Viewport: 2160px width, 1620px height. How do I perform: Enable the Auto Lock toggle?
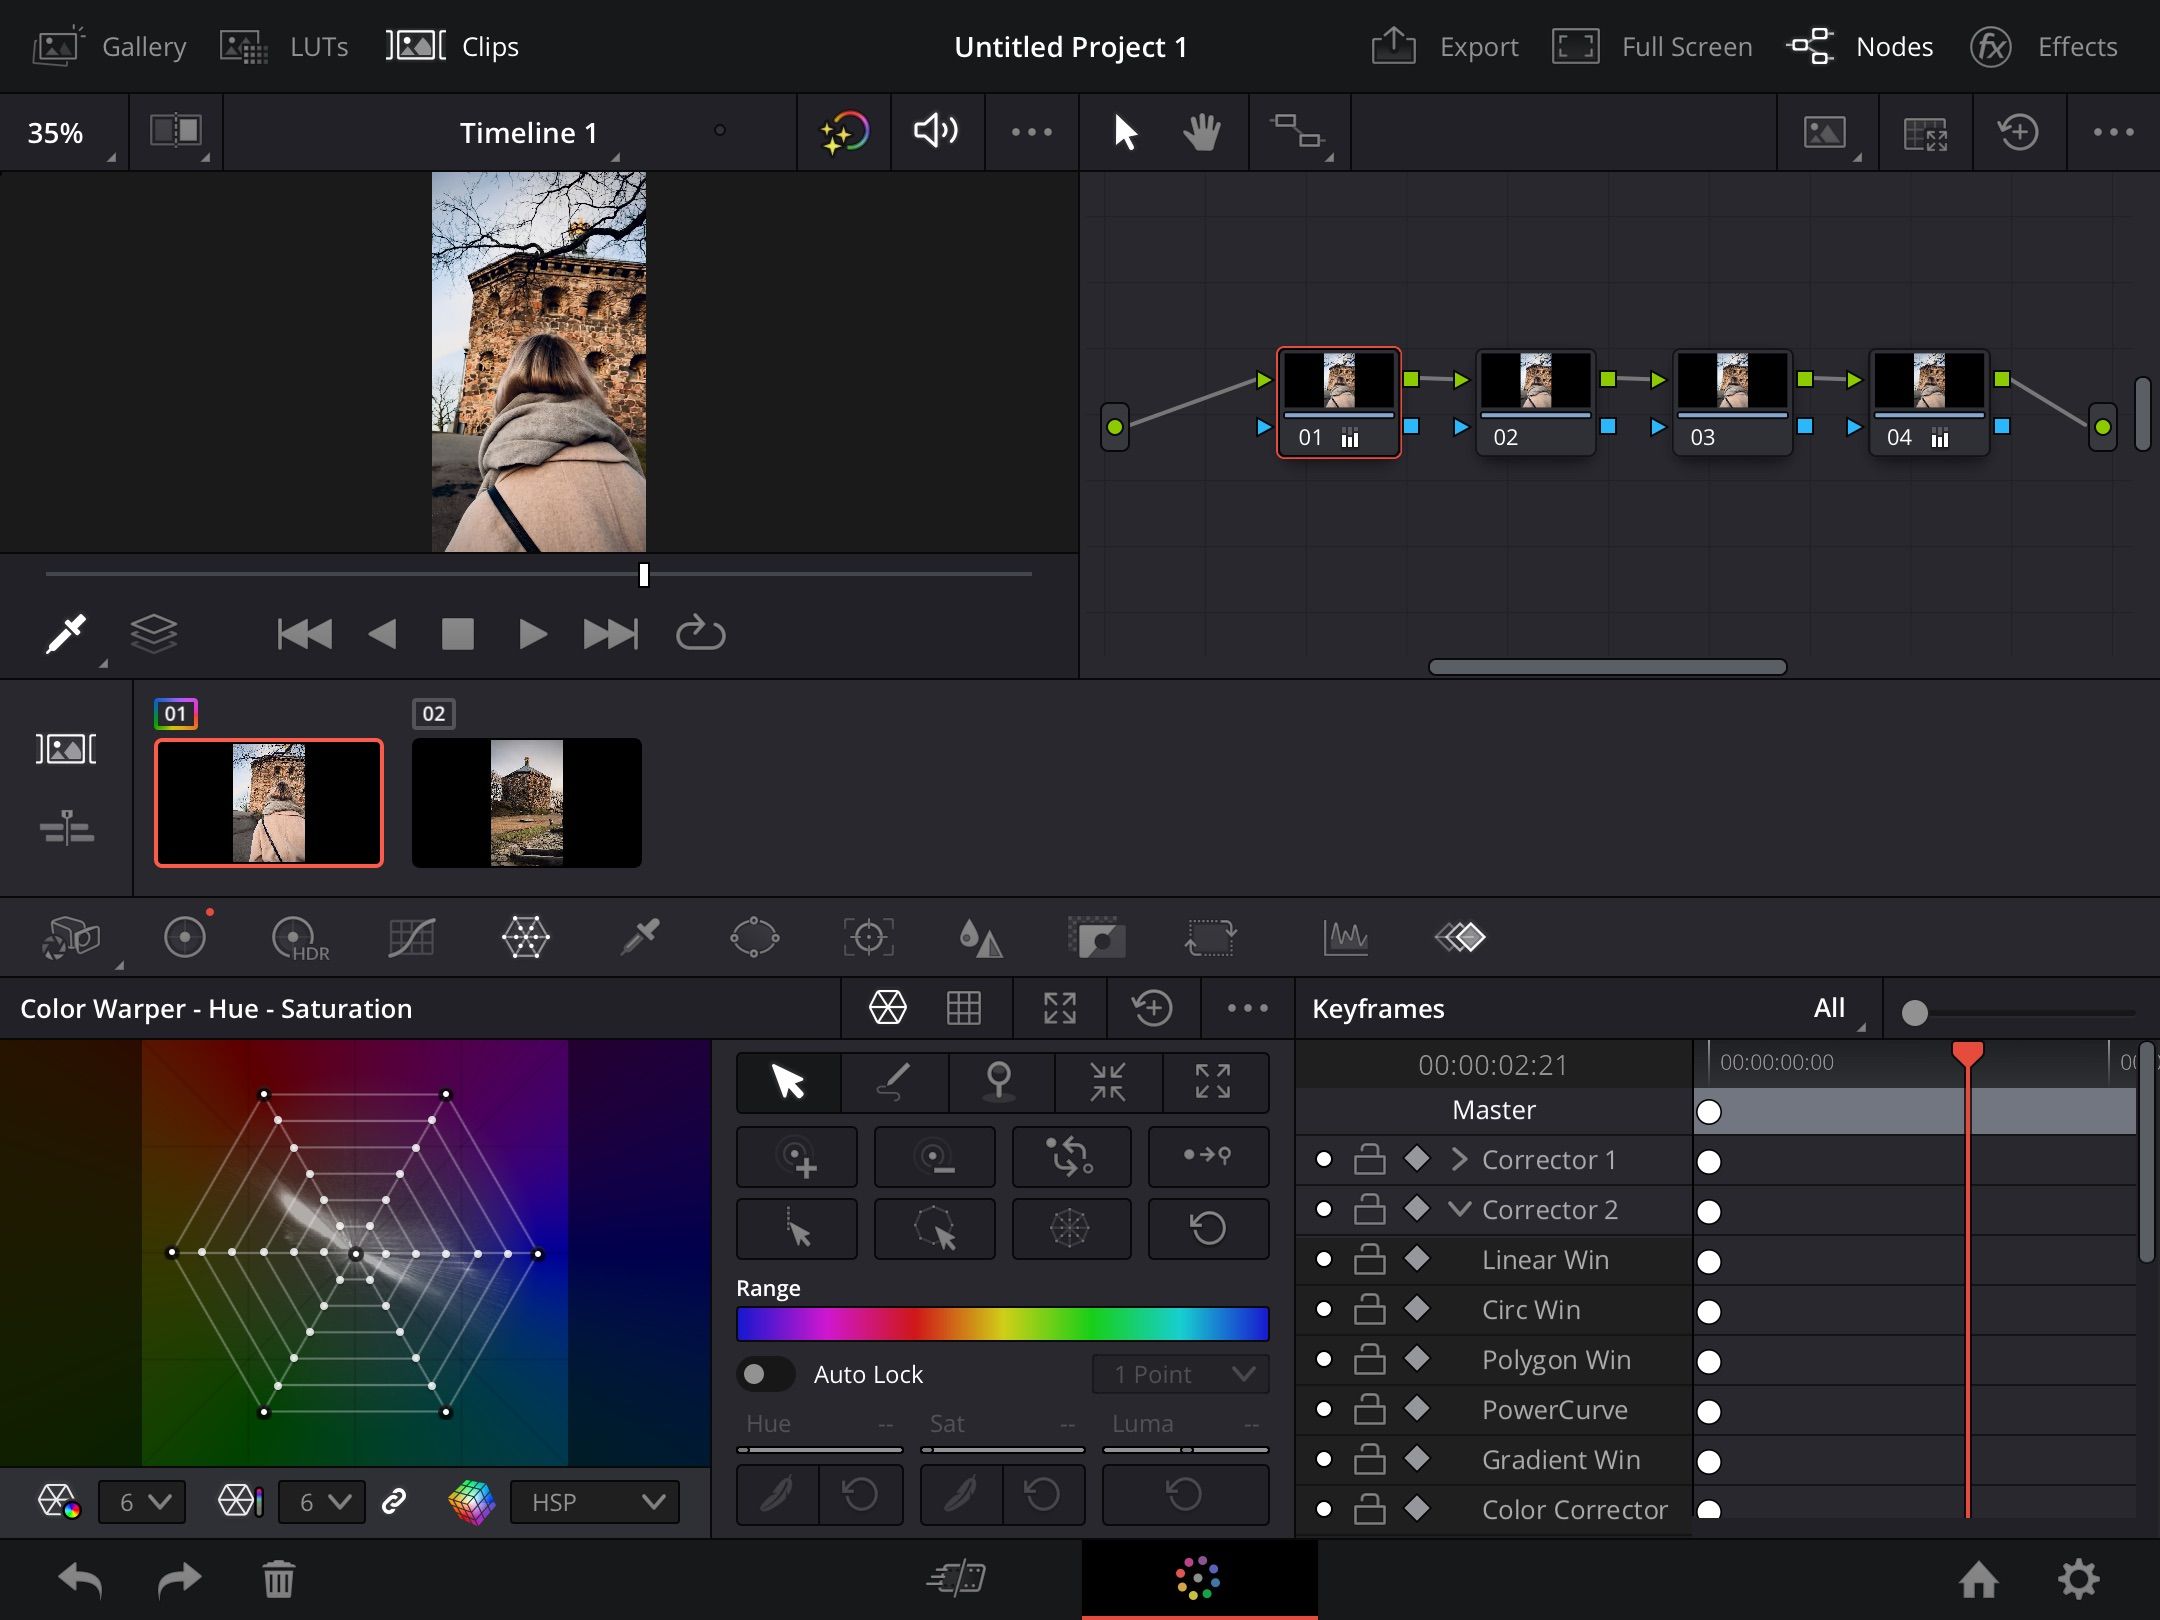[x=765, y=1374]
